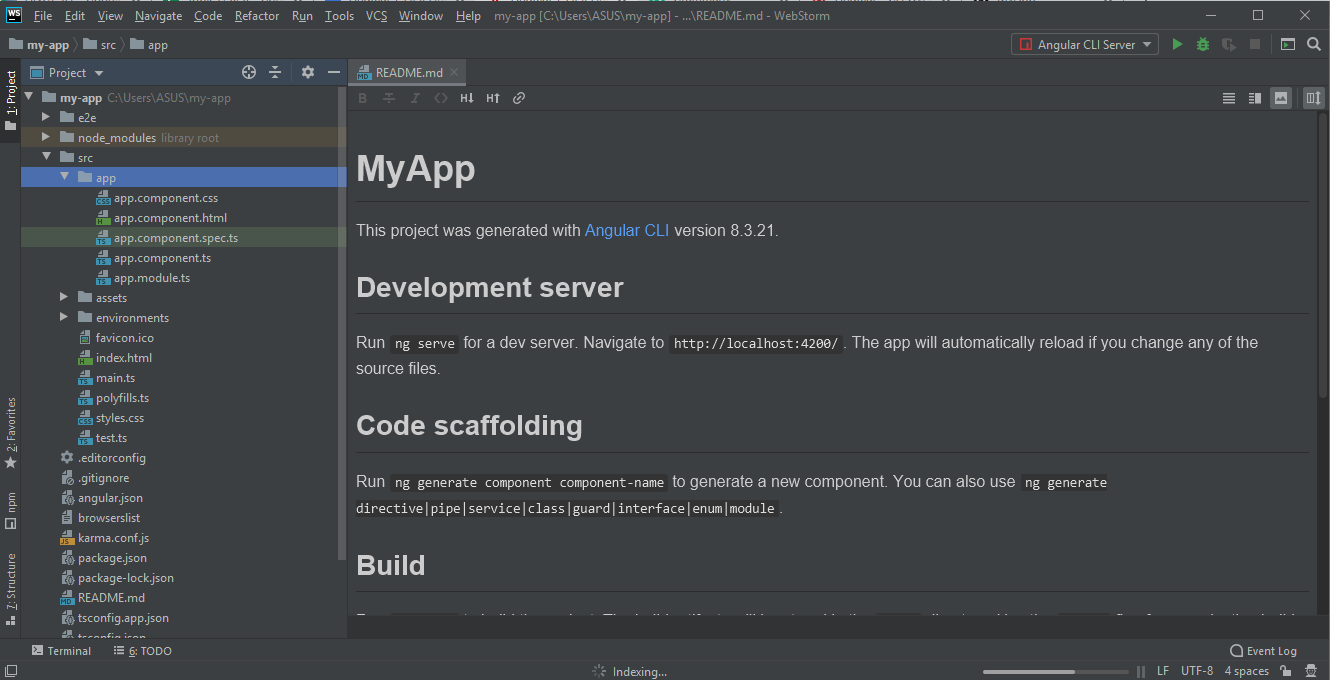Toggle 2: Favorites side panel

pos(10,433)
